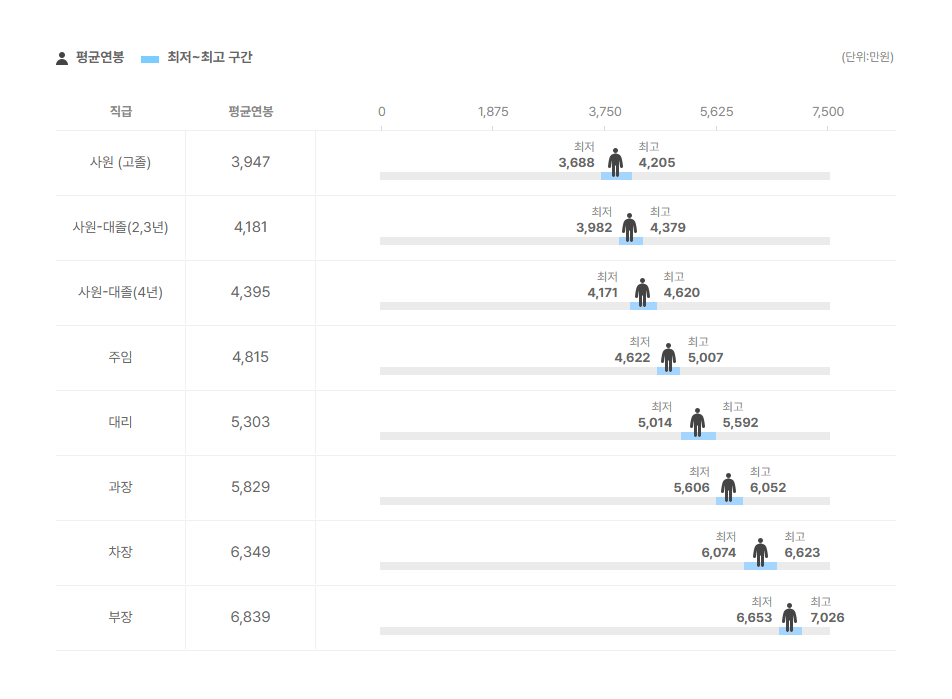
Task: Select the 부장 position label
Action: (x=120, y=617)
